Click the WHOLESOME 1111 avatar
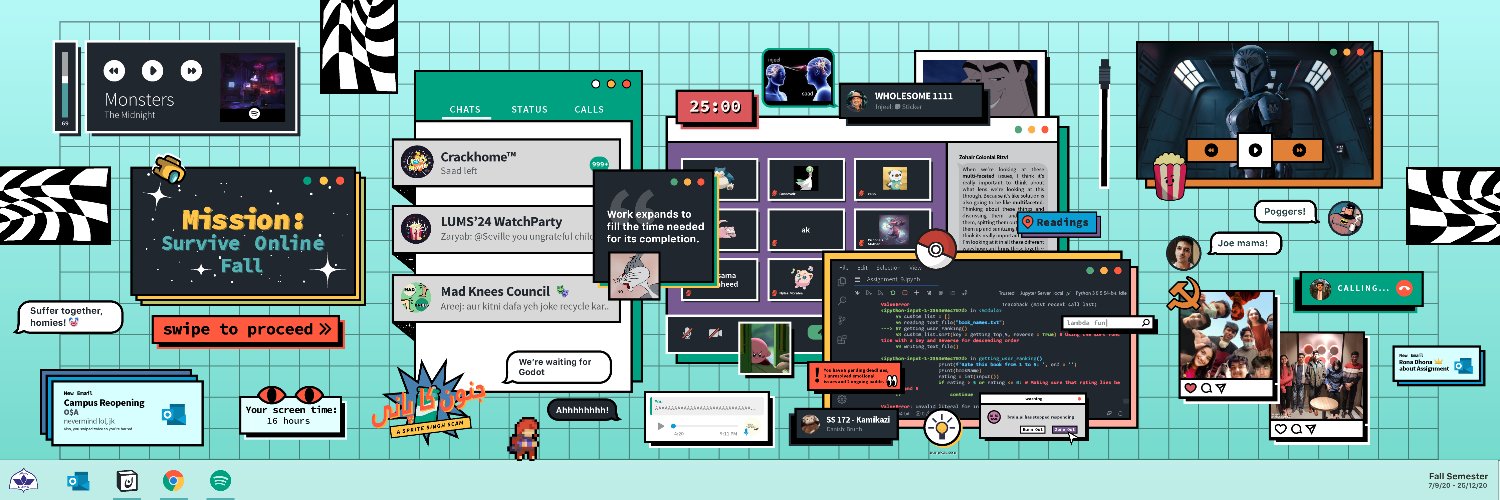Viewport: 1500px width, 500px height. (856, 101)
